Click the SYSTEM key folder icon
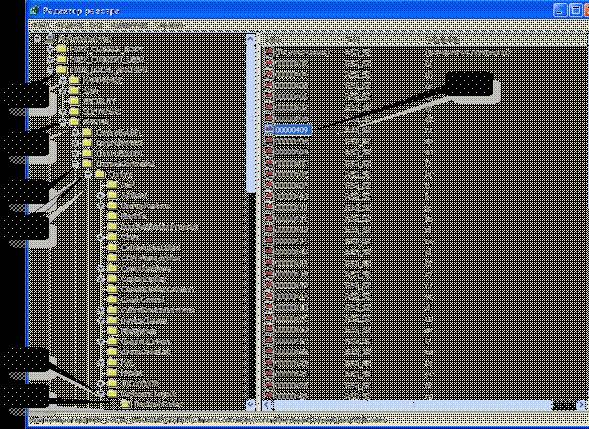Image resolution: width=589 pixels, height=429 pixels. click(x=74, y=122)
